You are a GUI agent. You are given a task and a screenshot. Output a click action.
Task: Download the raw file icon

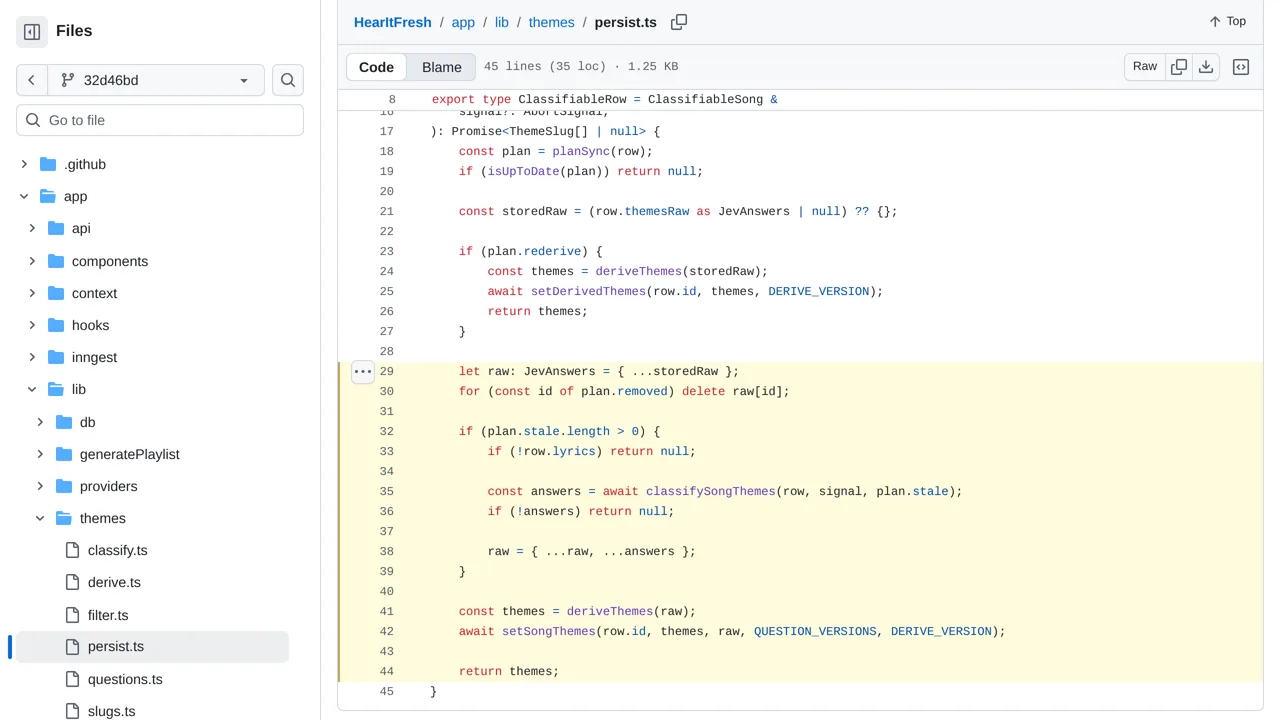point(1206,67)
